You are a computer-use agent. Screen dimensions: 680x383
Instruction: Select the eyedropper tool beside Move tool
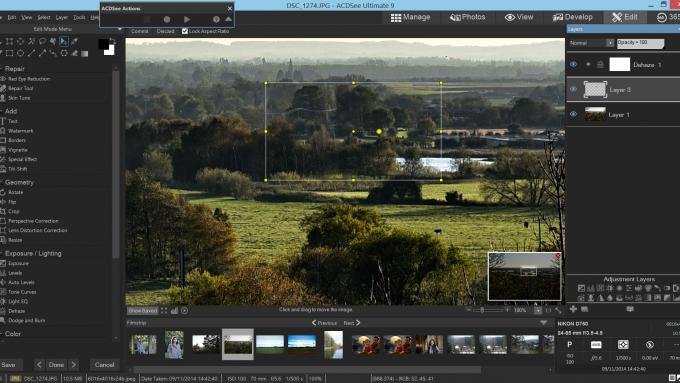74,41
